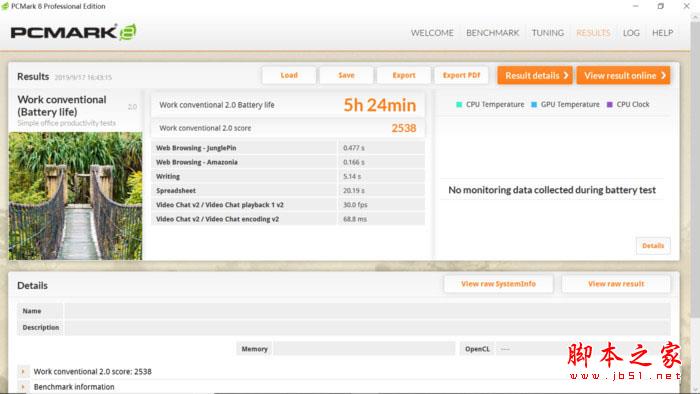The image size is (700, 394).
Task: Click the Name input field
Action: click(x=367, y=311)
